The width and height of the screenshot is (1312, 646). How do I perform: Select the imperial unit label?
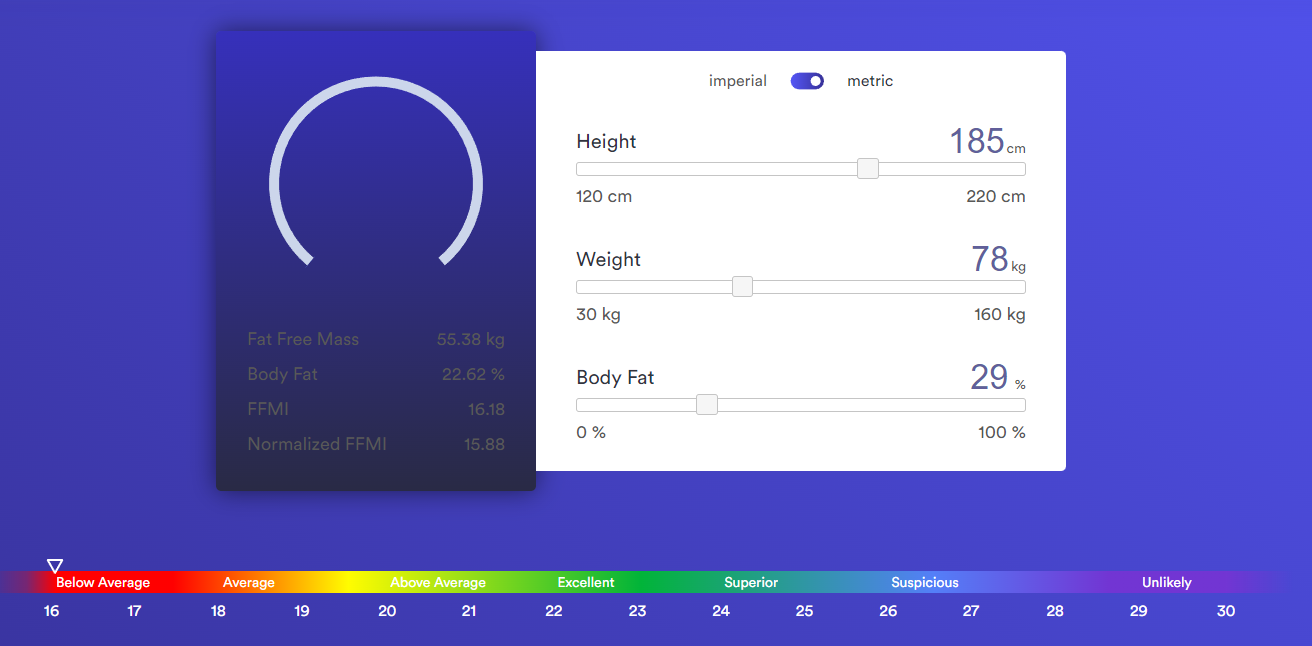pos(738,81)
